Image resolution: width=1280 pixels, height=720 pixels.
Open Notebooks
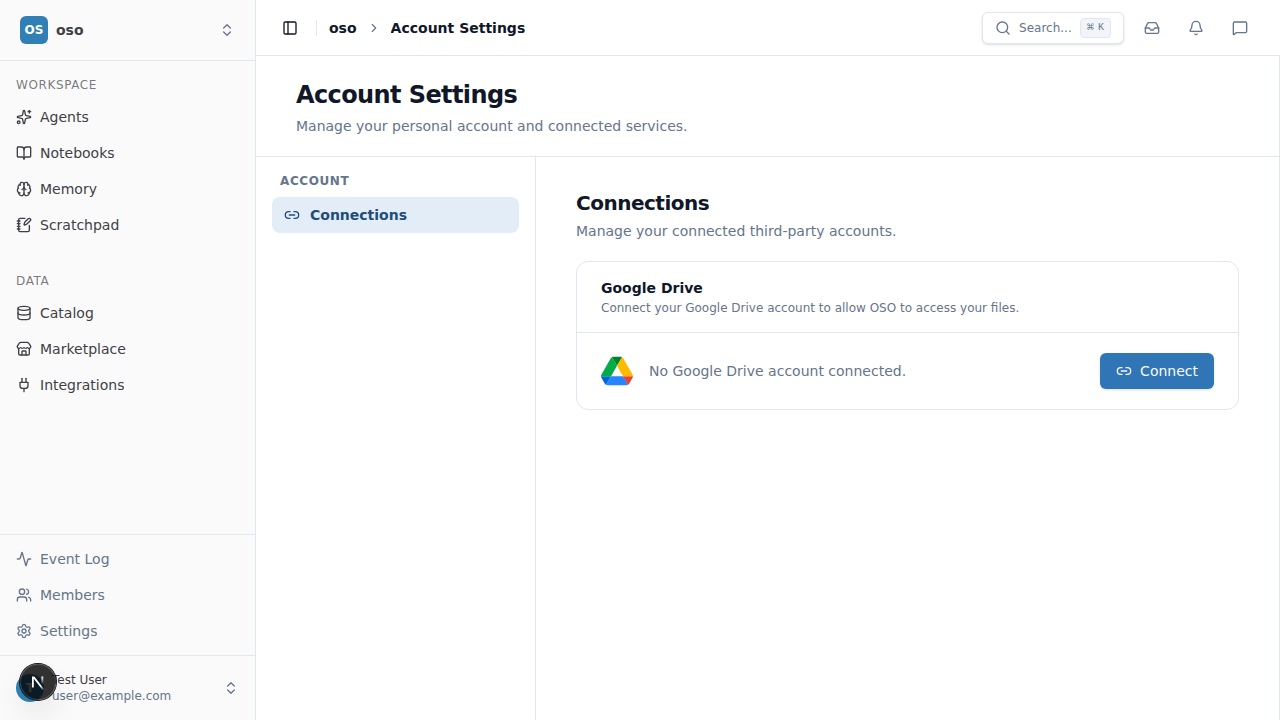pos(128,153)
